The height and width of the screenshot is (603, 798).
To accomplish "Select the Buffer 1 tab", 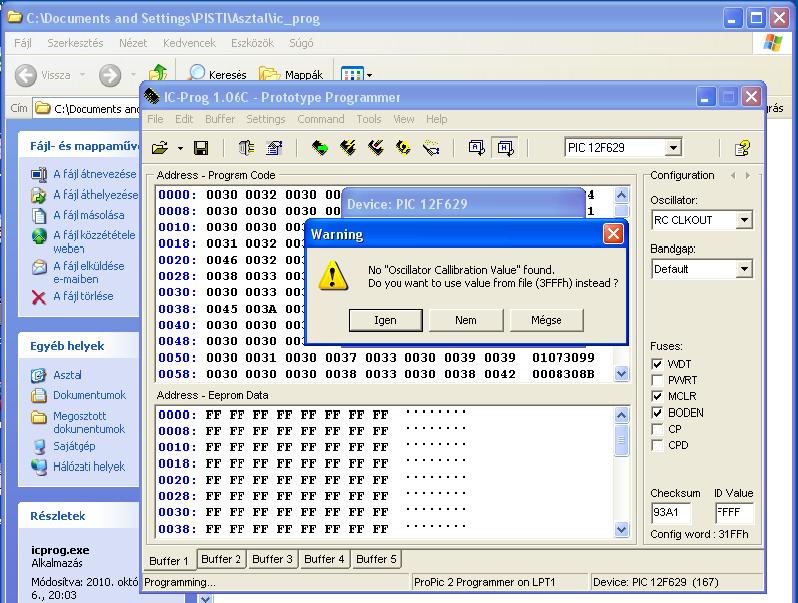I will point(169,560).
